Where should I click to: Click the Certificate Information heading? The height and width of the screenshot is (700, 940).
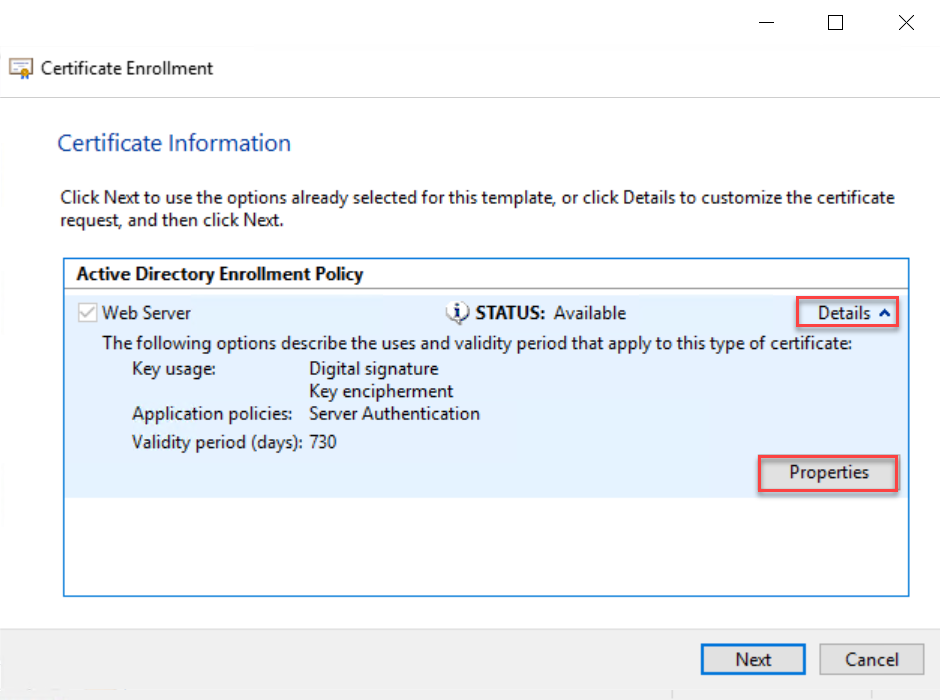coord(174,143)
